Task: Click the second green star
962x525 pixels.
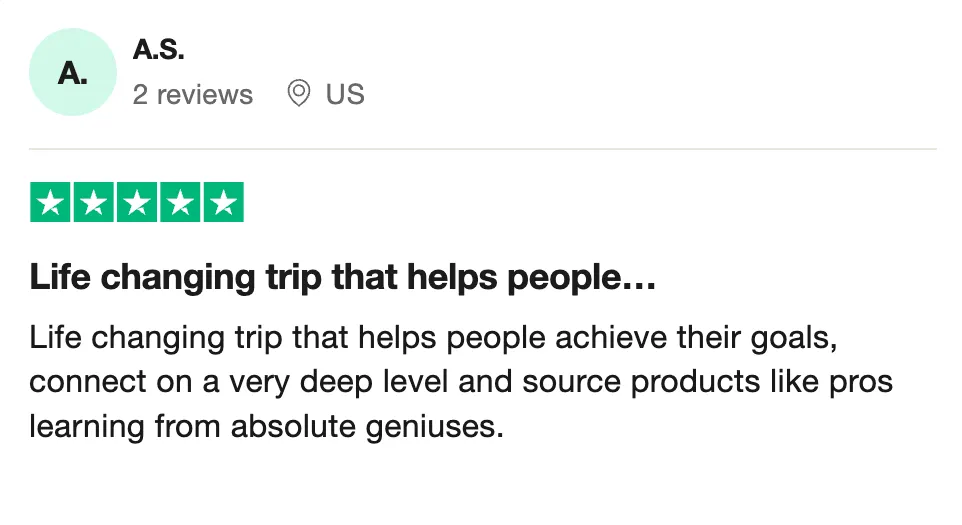Action: click(x=93, y=203)
